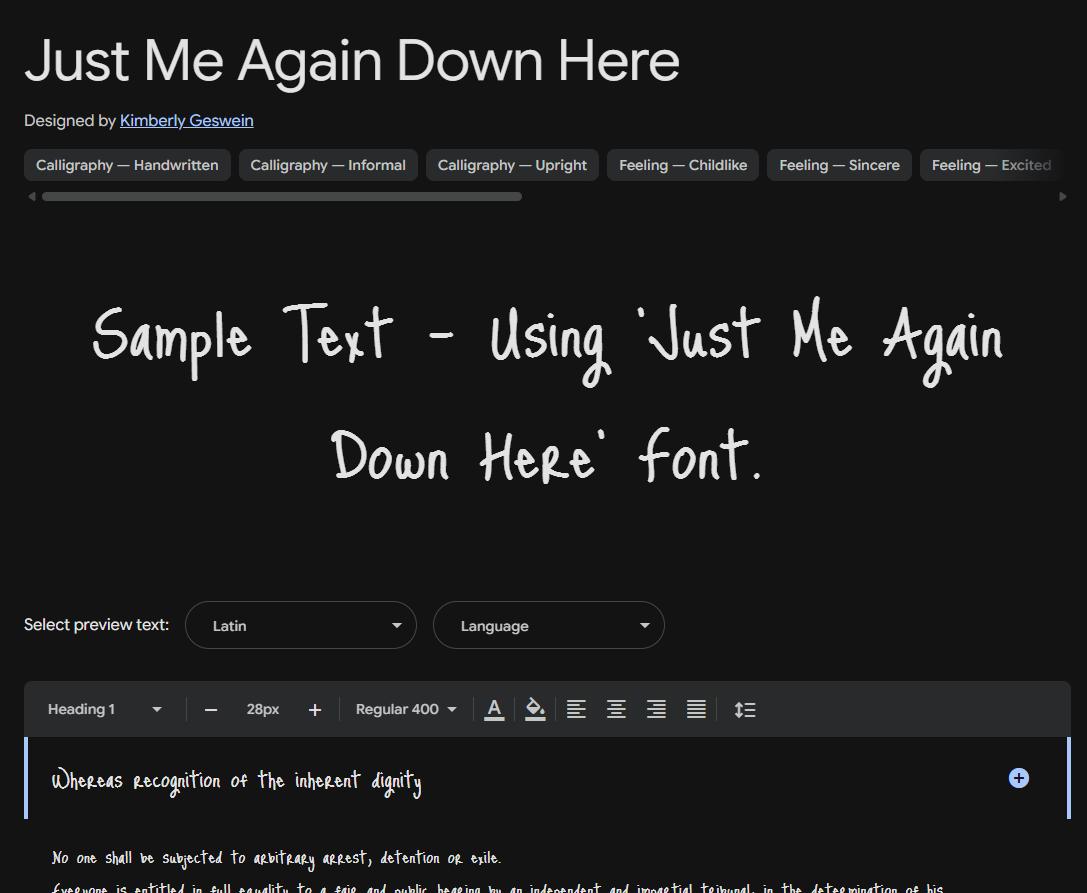This screenshot has width=1087, height=893.
Task: Justify the text alignment
Action: pos(696,709)
